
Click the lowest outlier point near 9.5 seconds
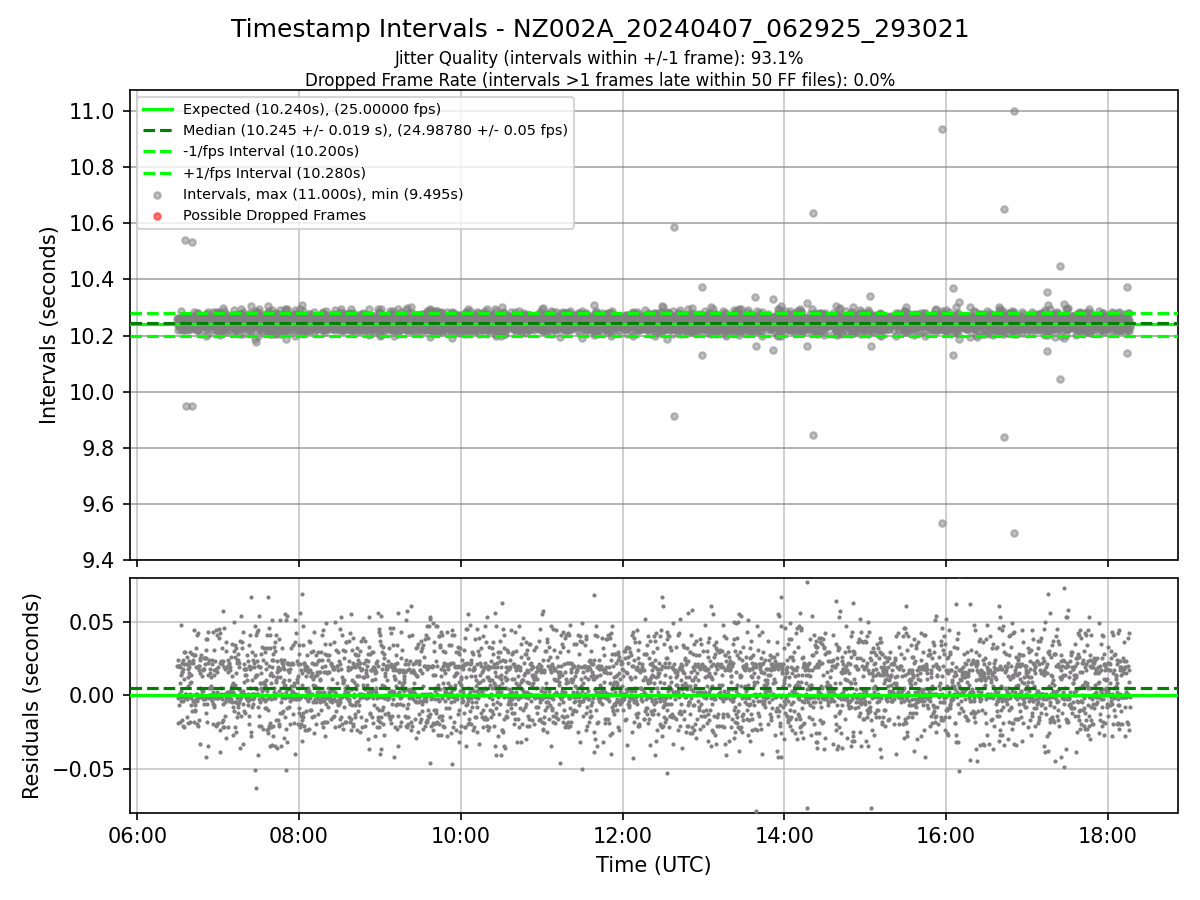click(x=1014, y=533)
